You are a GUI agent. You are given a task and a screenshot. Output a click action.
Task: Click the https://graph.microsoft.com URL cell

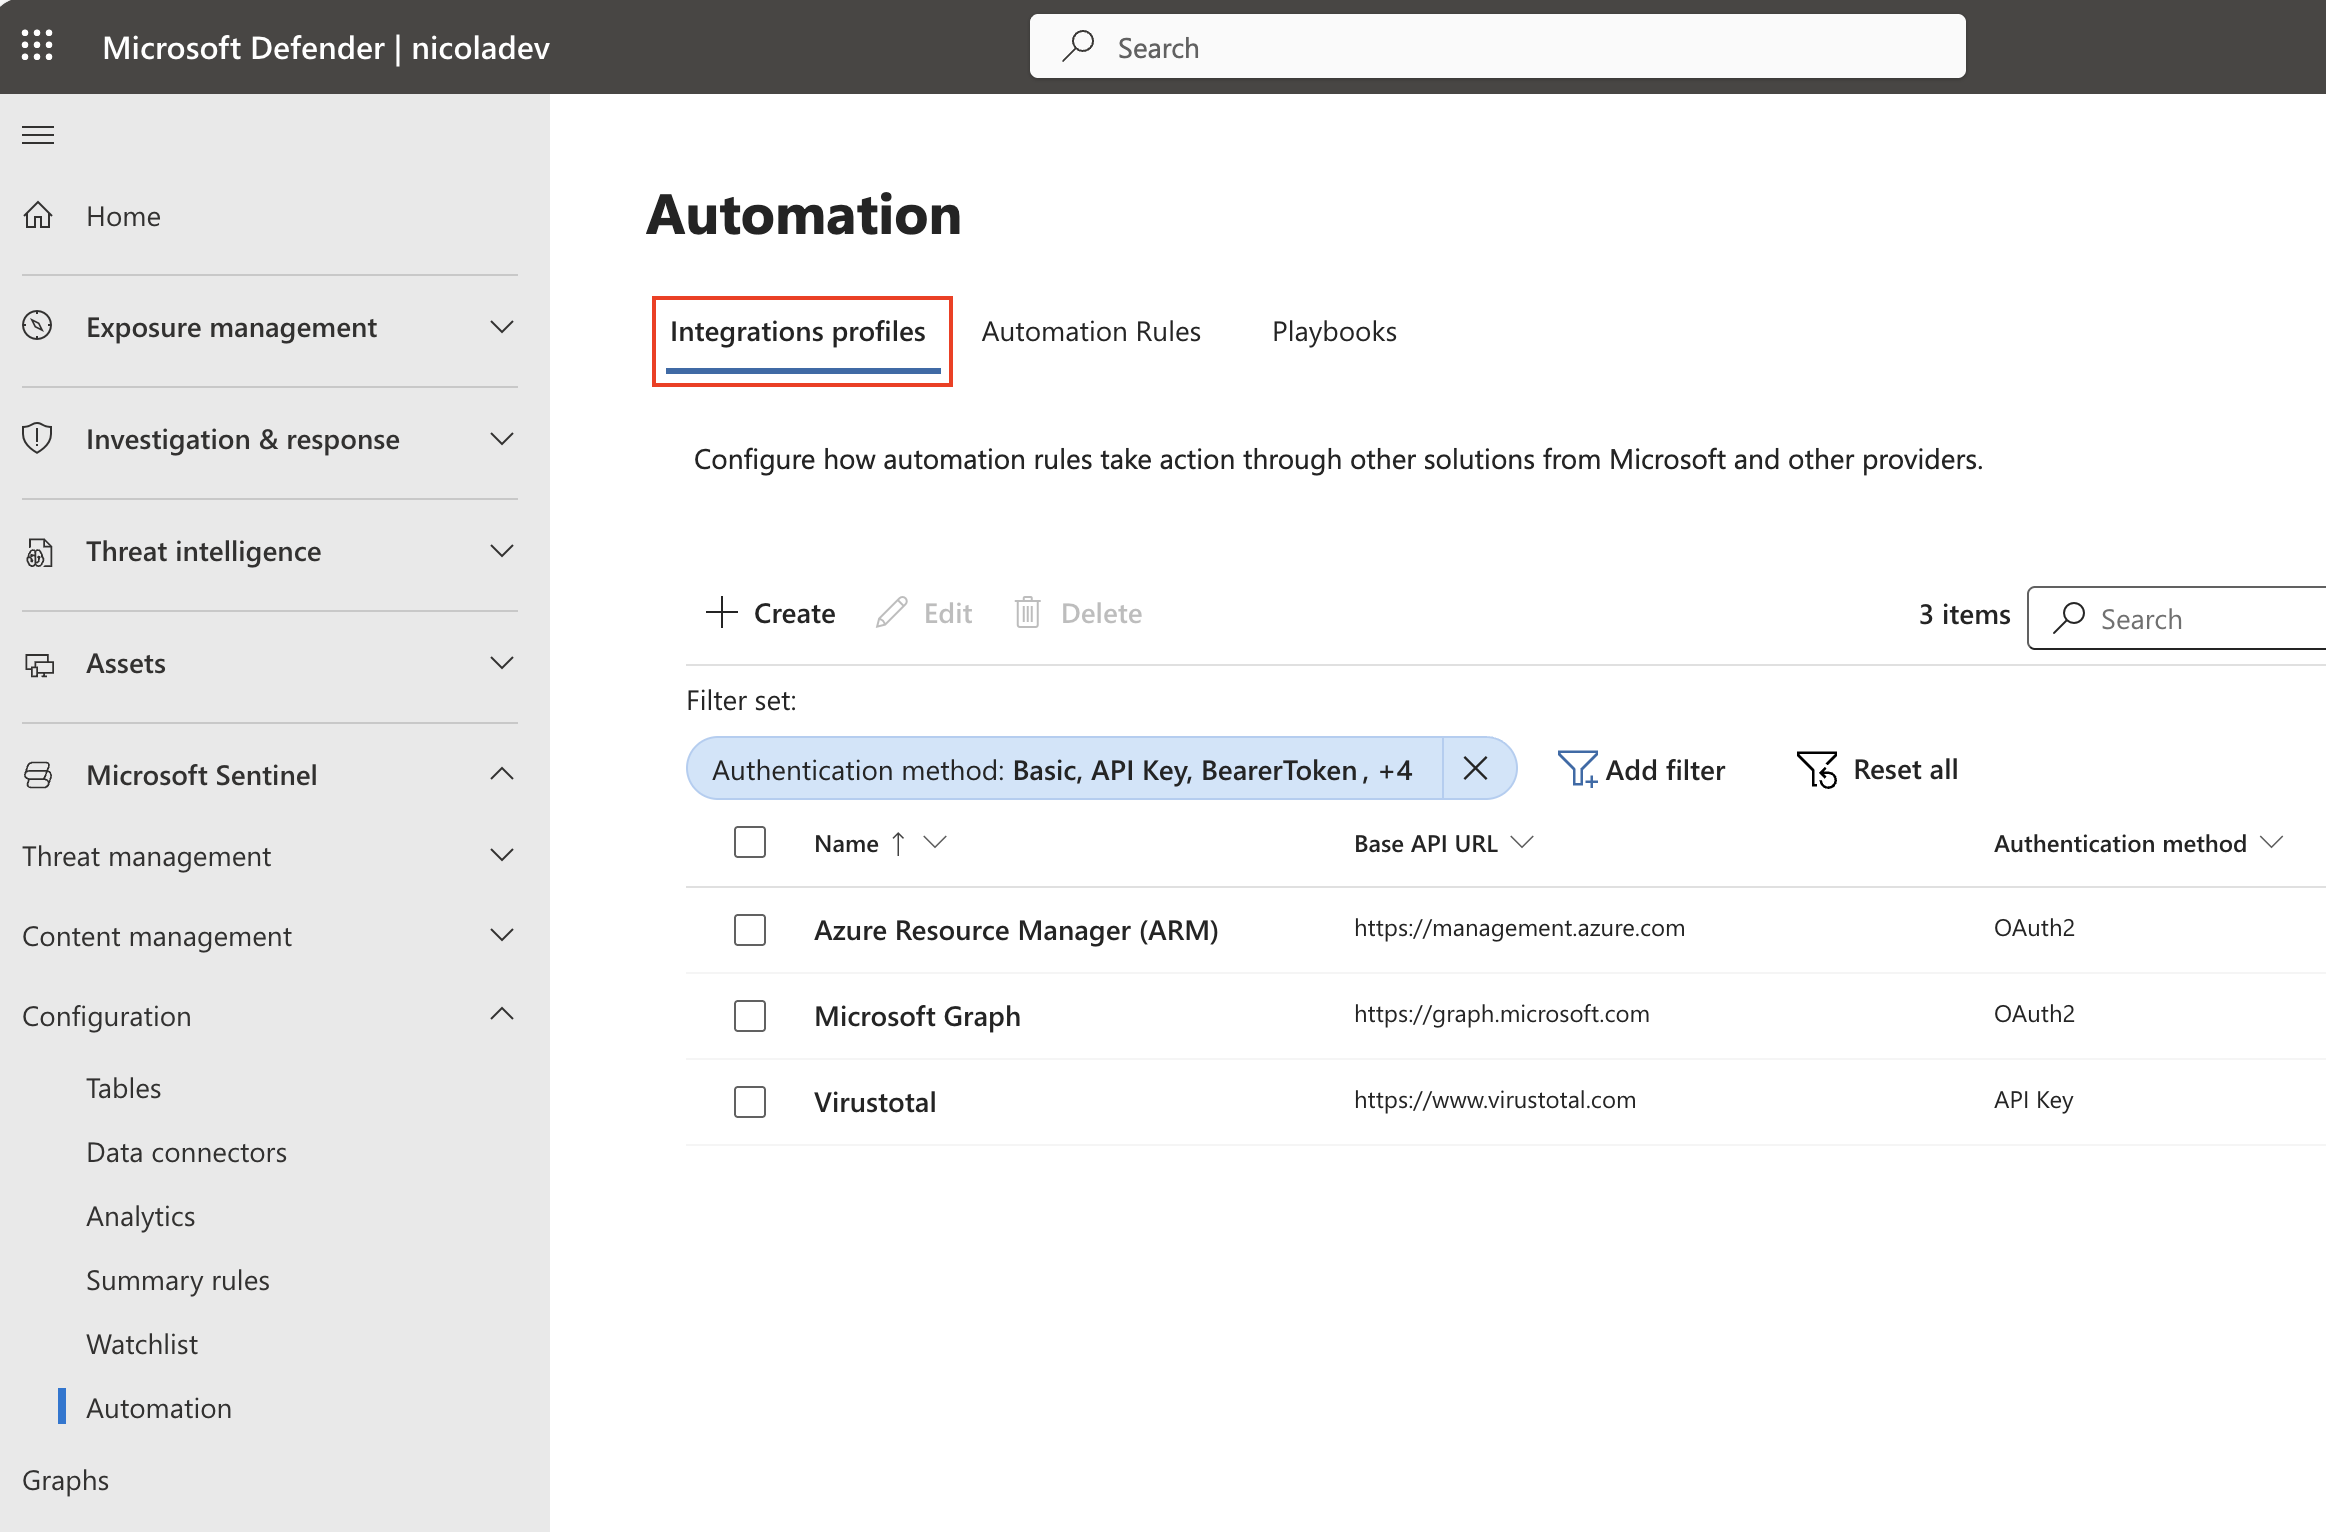tap(1501, 1014)
